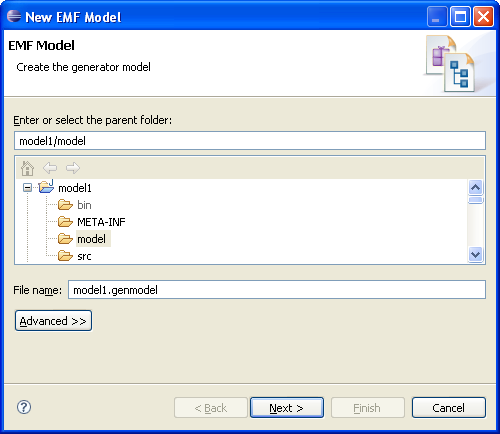Image resolution: width=500 pixels, height=434 pixels.
Task: Click the Eclipse icon in title bar
Action: click(x=14, y=16)
